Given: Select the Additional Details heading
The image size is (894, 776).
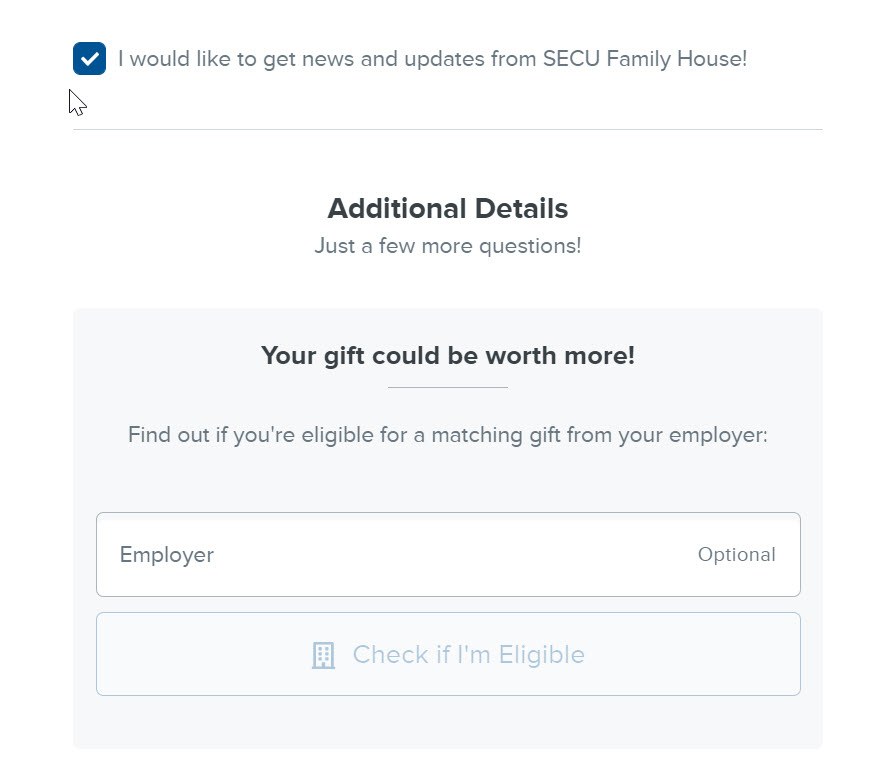Looking at the screenshot, I should pyautogui.click(x=447, y=209).
